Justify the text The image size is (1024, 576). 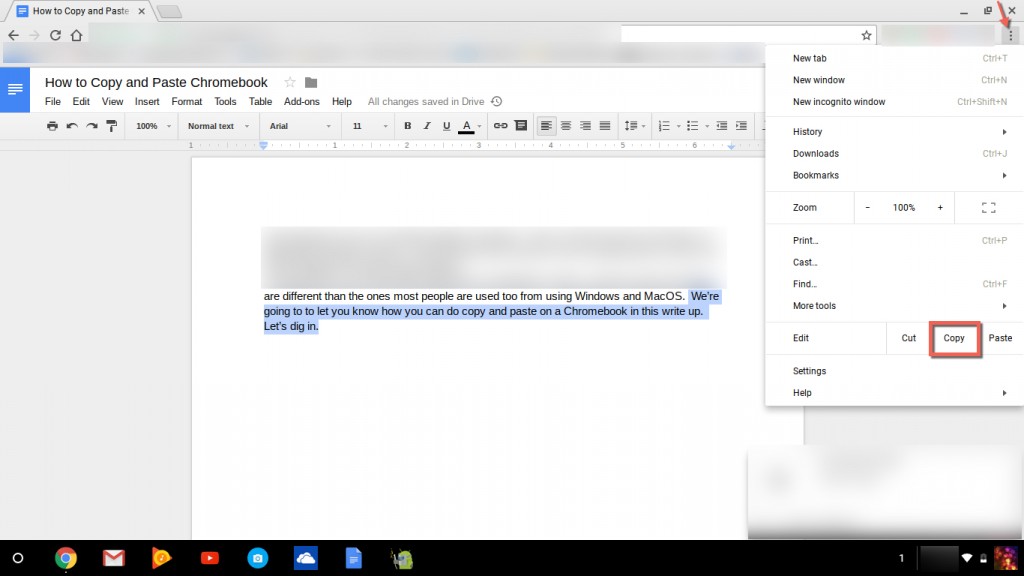pyautogui.click(x=605, y=125)
